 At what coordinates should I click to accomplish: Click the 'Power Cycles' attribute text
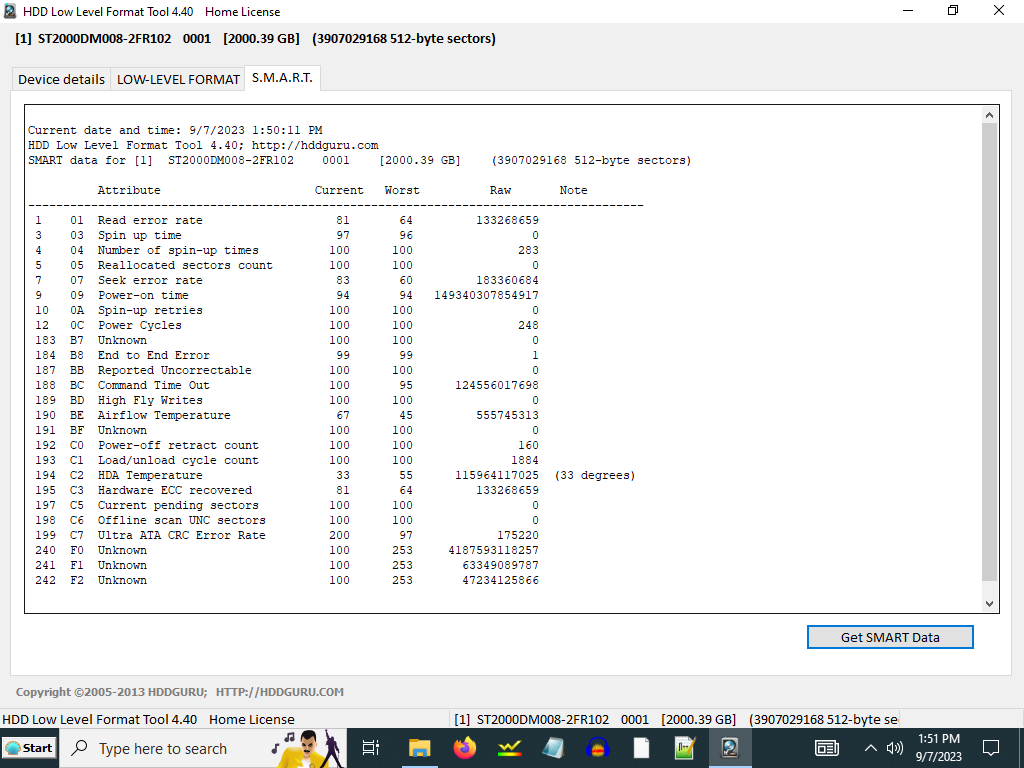point(140,325)
